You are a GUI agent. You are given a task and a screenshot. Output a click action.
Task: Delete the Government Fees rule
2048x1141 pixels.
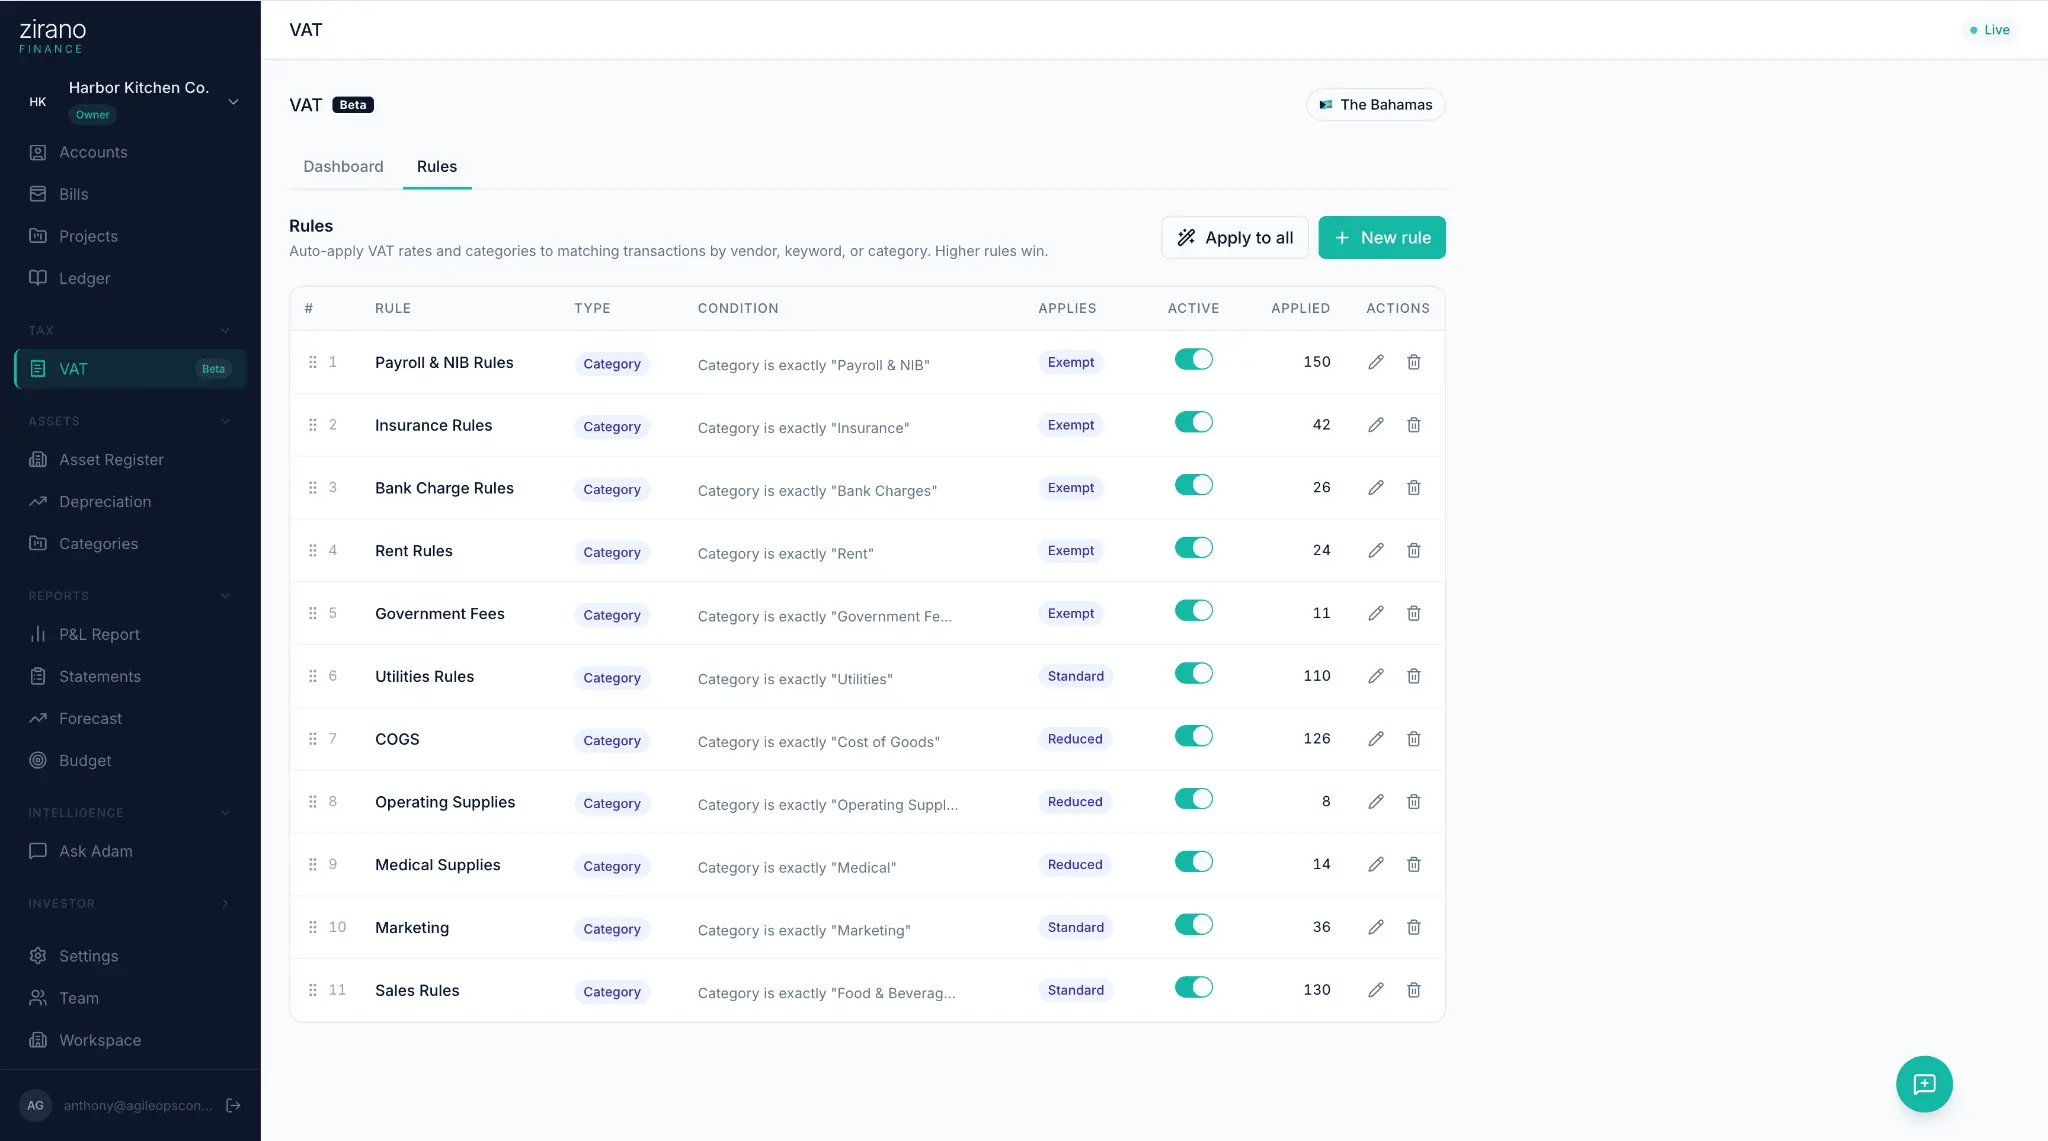tap(1414, 613)
